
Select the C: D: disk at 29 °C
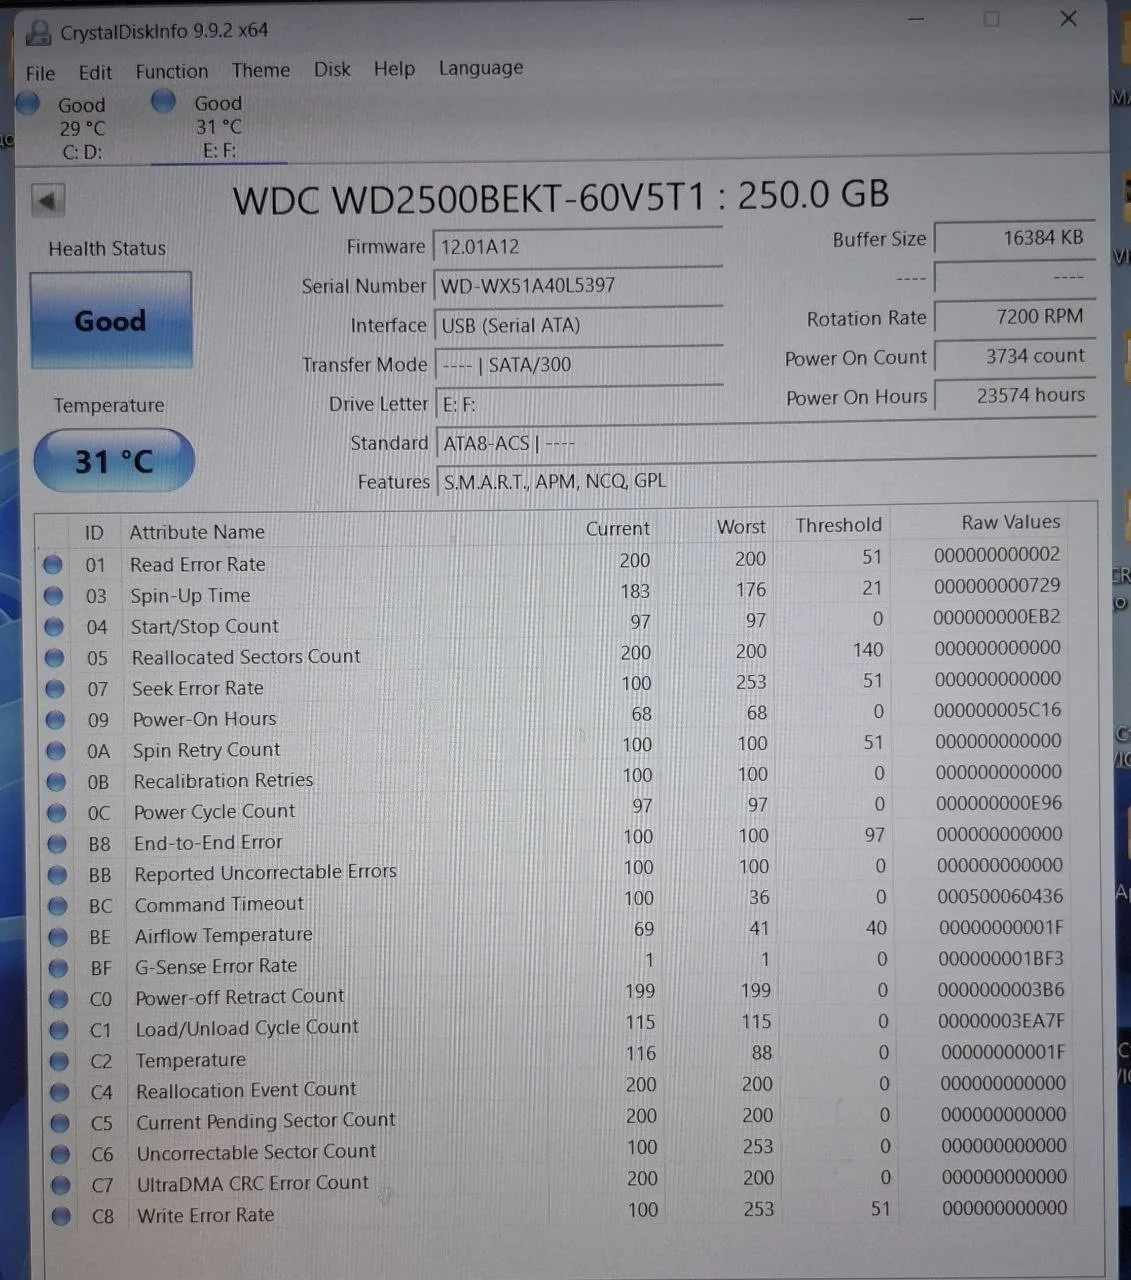[70, 127]
